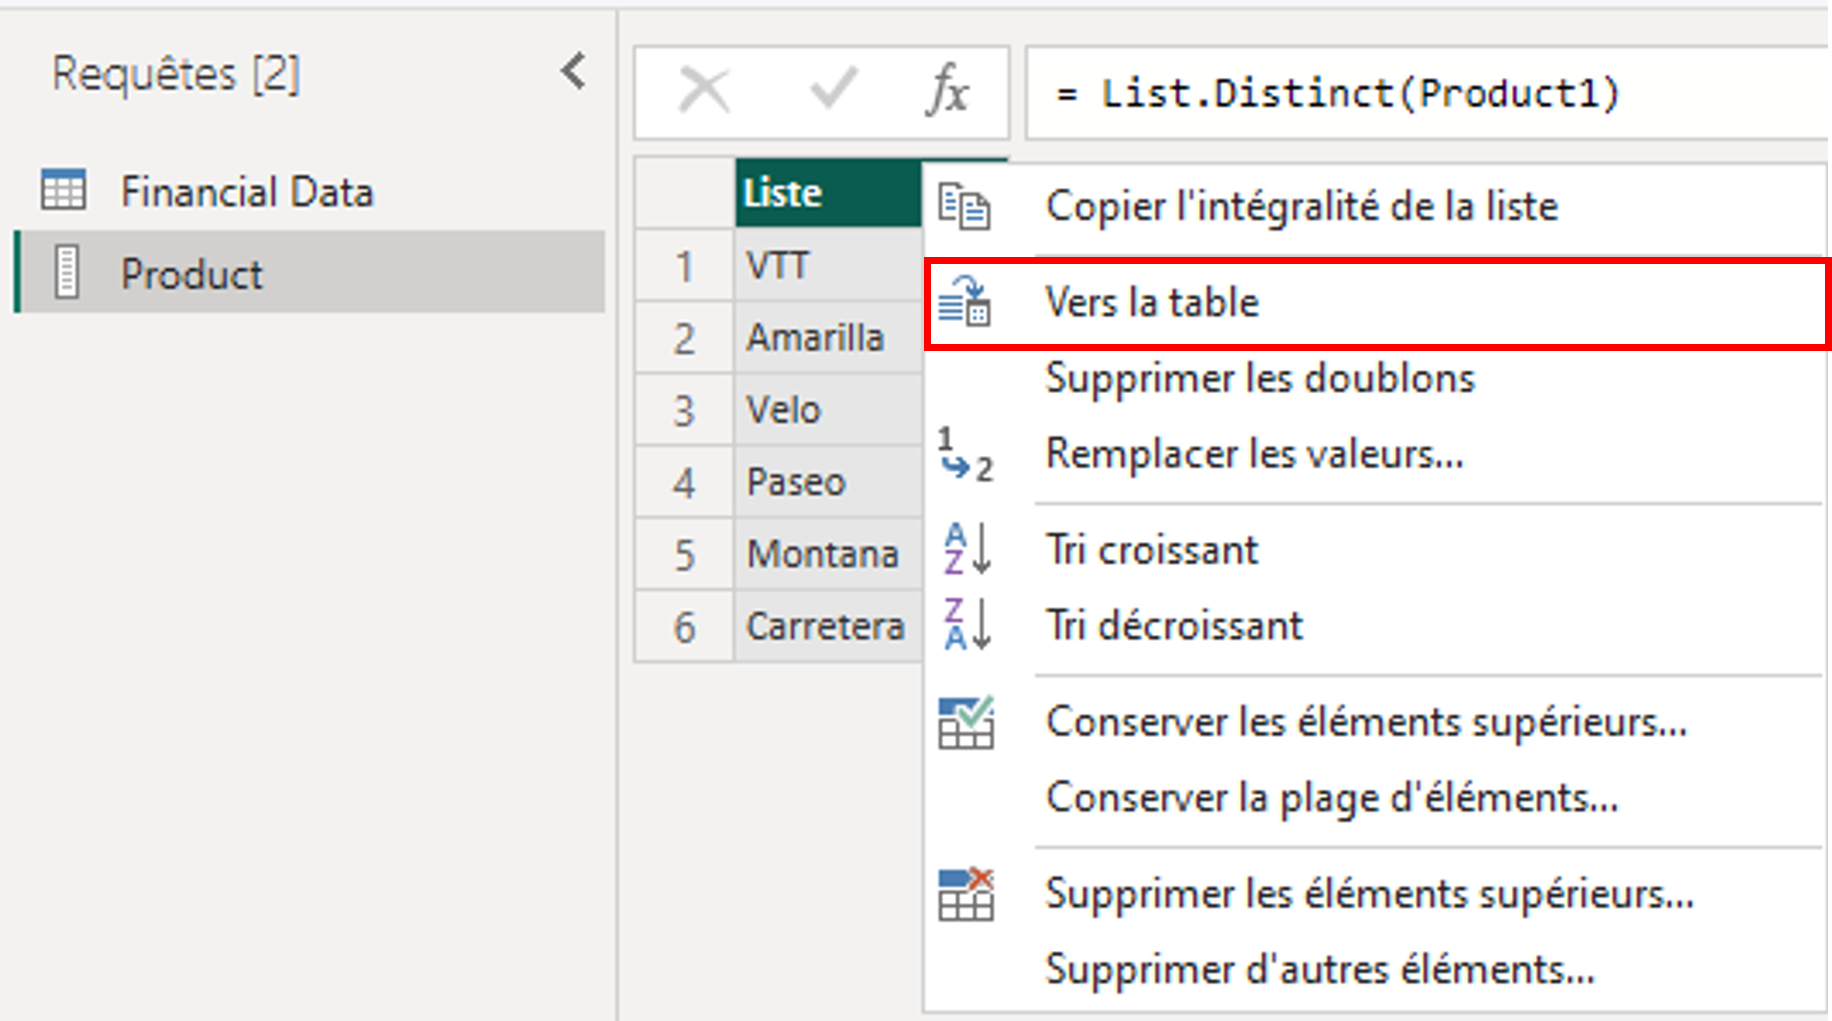Choose Supprimer les doublons from menu
Image resolution: width=1832 pixels, height=1021 pixels.
[x=1259, y=379]
